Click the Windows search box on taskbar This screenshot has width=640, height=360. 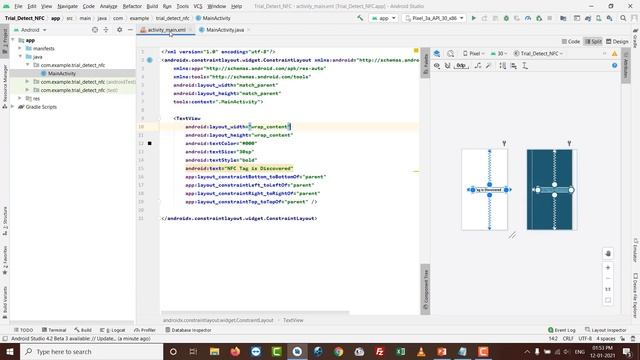91,351
